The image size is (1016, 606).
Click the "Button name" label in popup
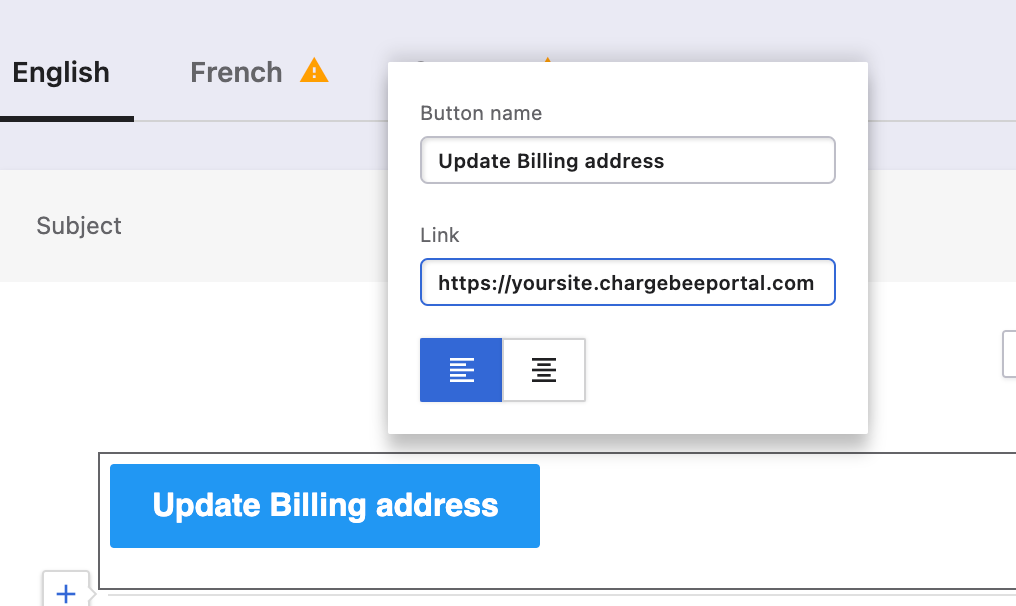point(481,113)
